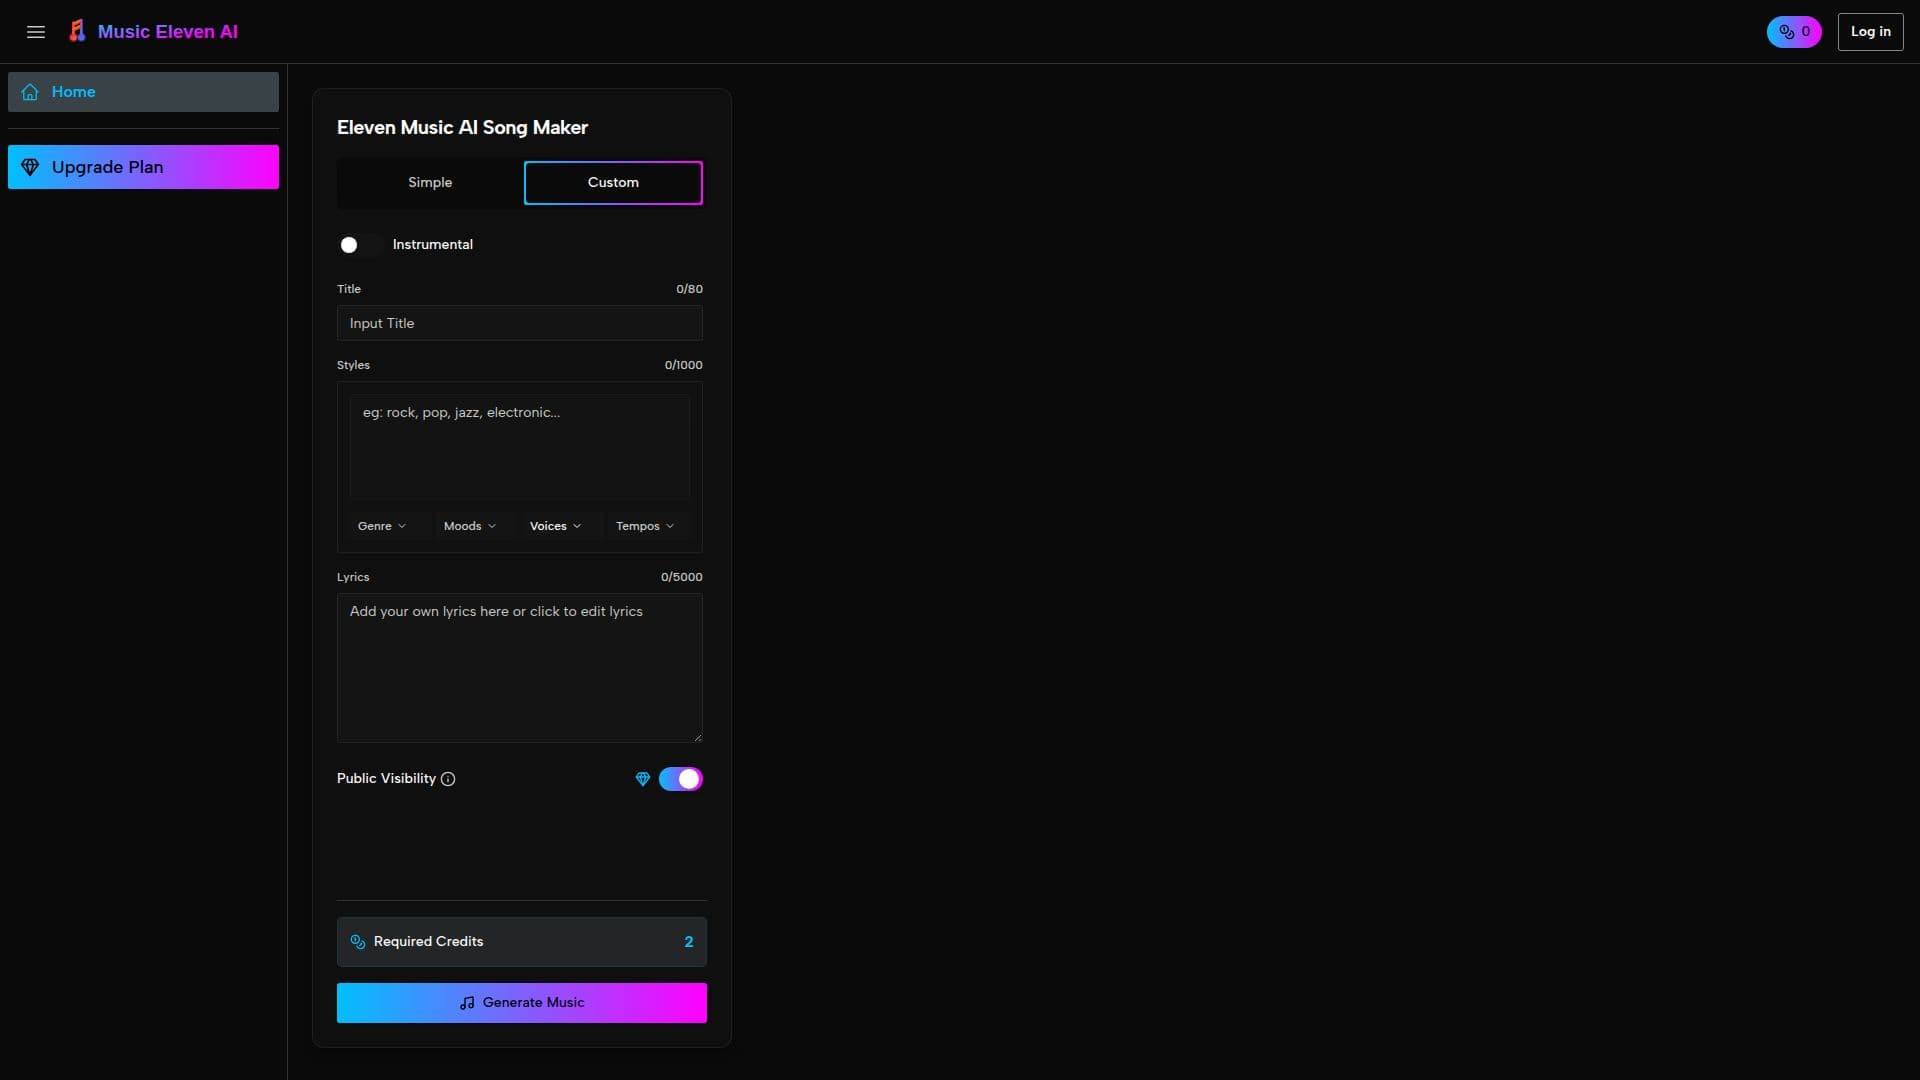Open the hamburger menu icon
The width and height of the screenshot is (1920, 1080).
coord(36,32)
